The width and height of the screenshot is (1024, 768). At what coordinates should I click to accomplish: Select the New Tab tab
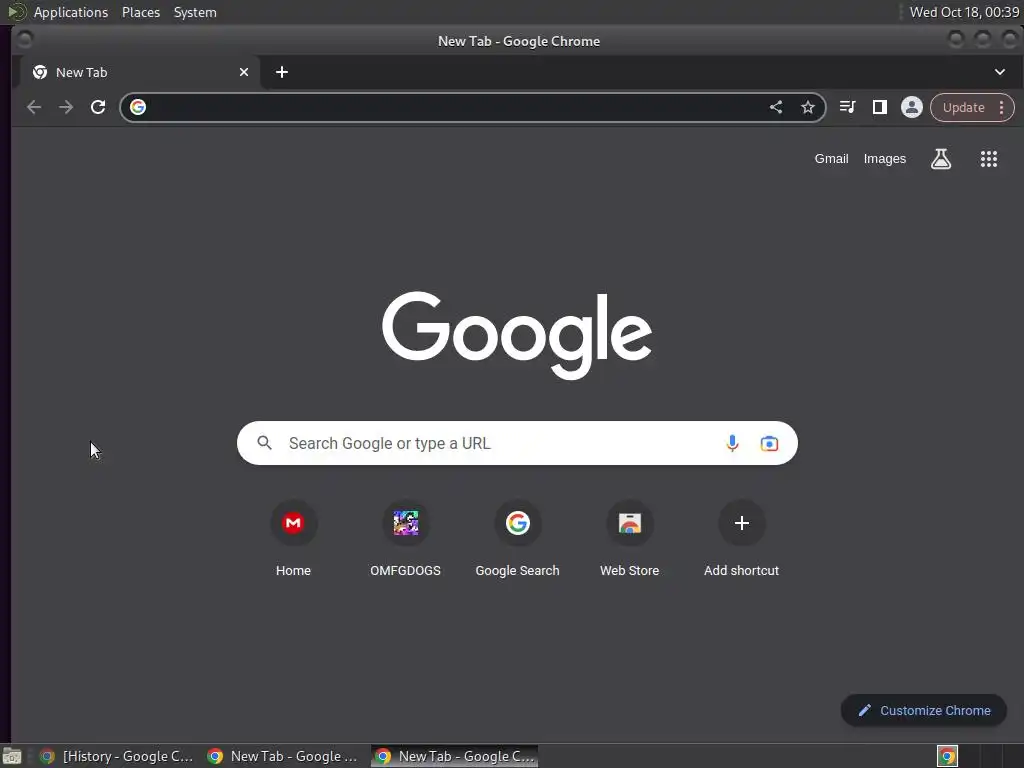140,72
